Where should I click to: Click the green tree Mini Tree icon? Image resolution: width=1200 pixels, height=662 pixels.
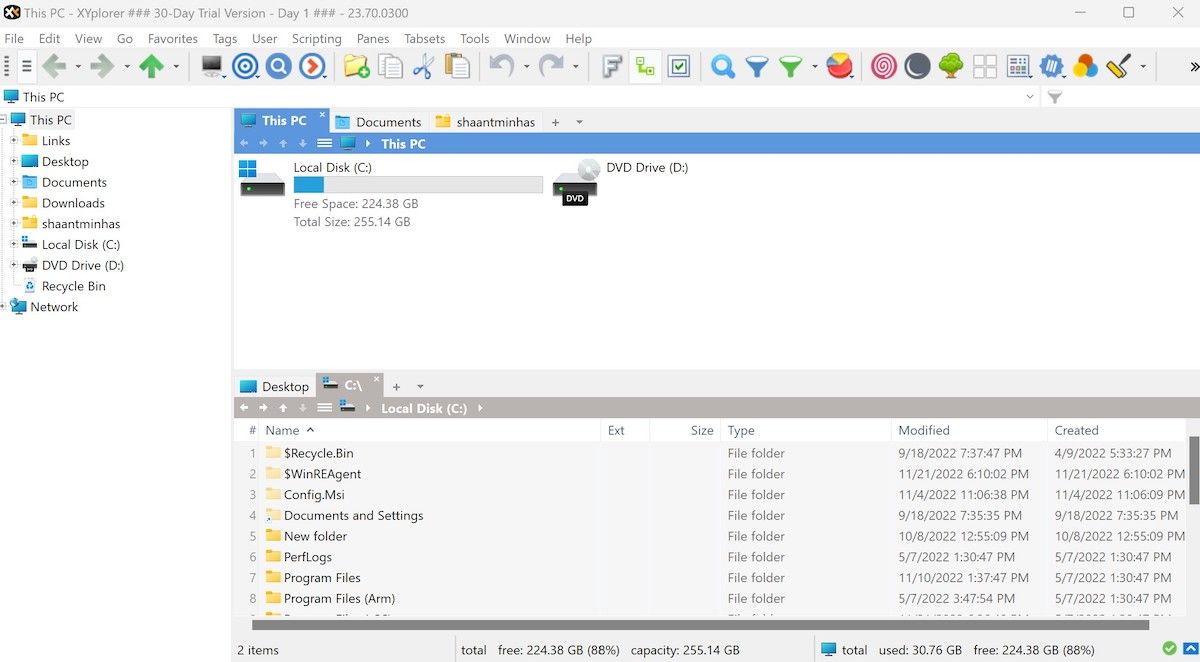pos(951,67)
